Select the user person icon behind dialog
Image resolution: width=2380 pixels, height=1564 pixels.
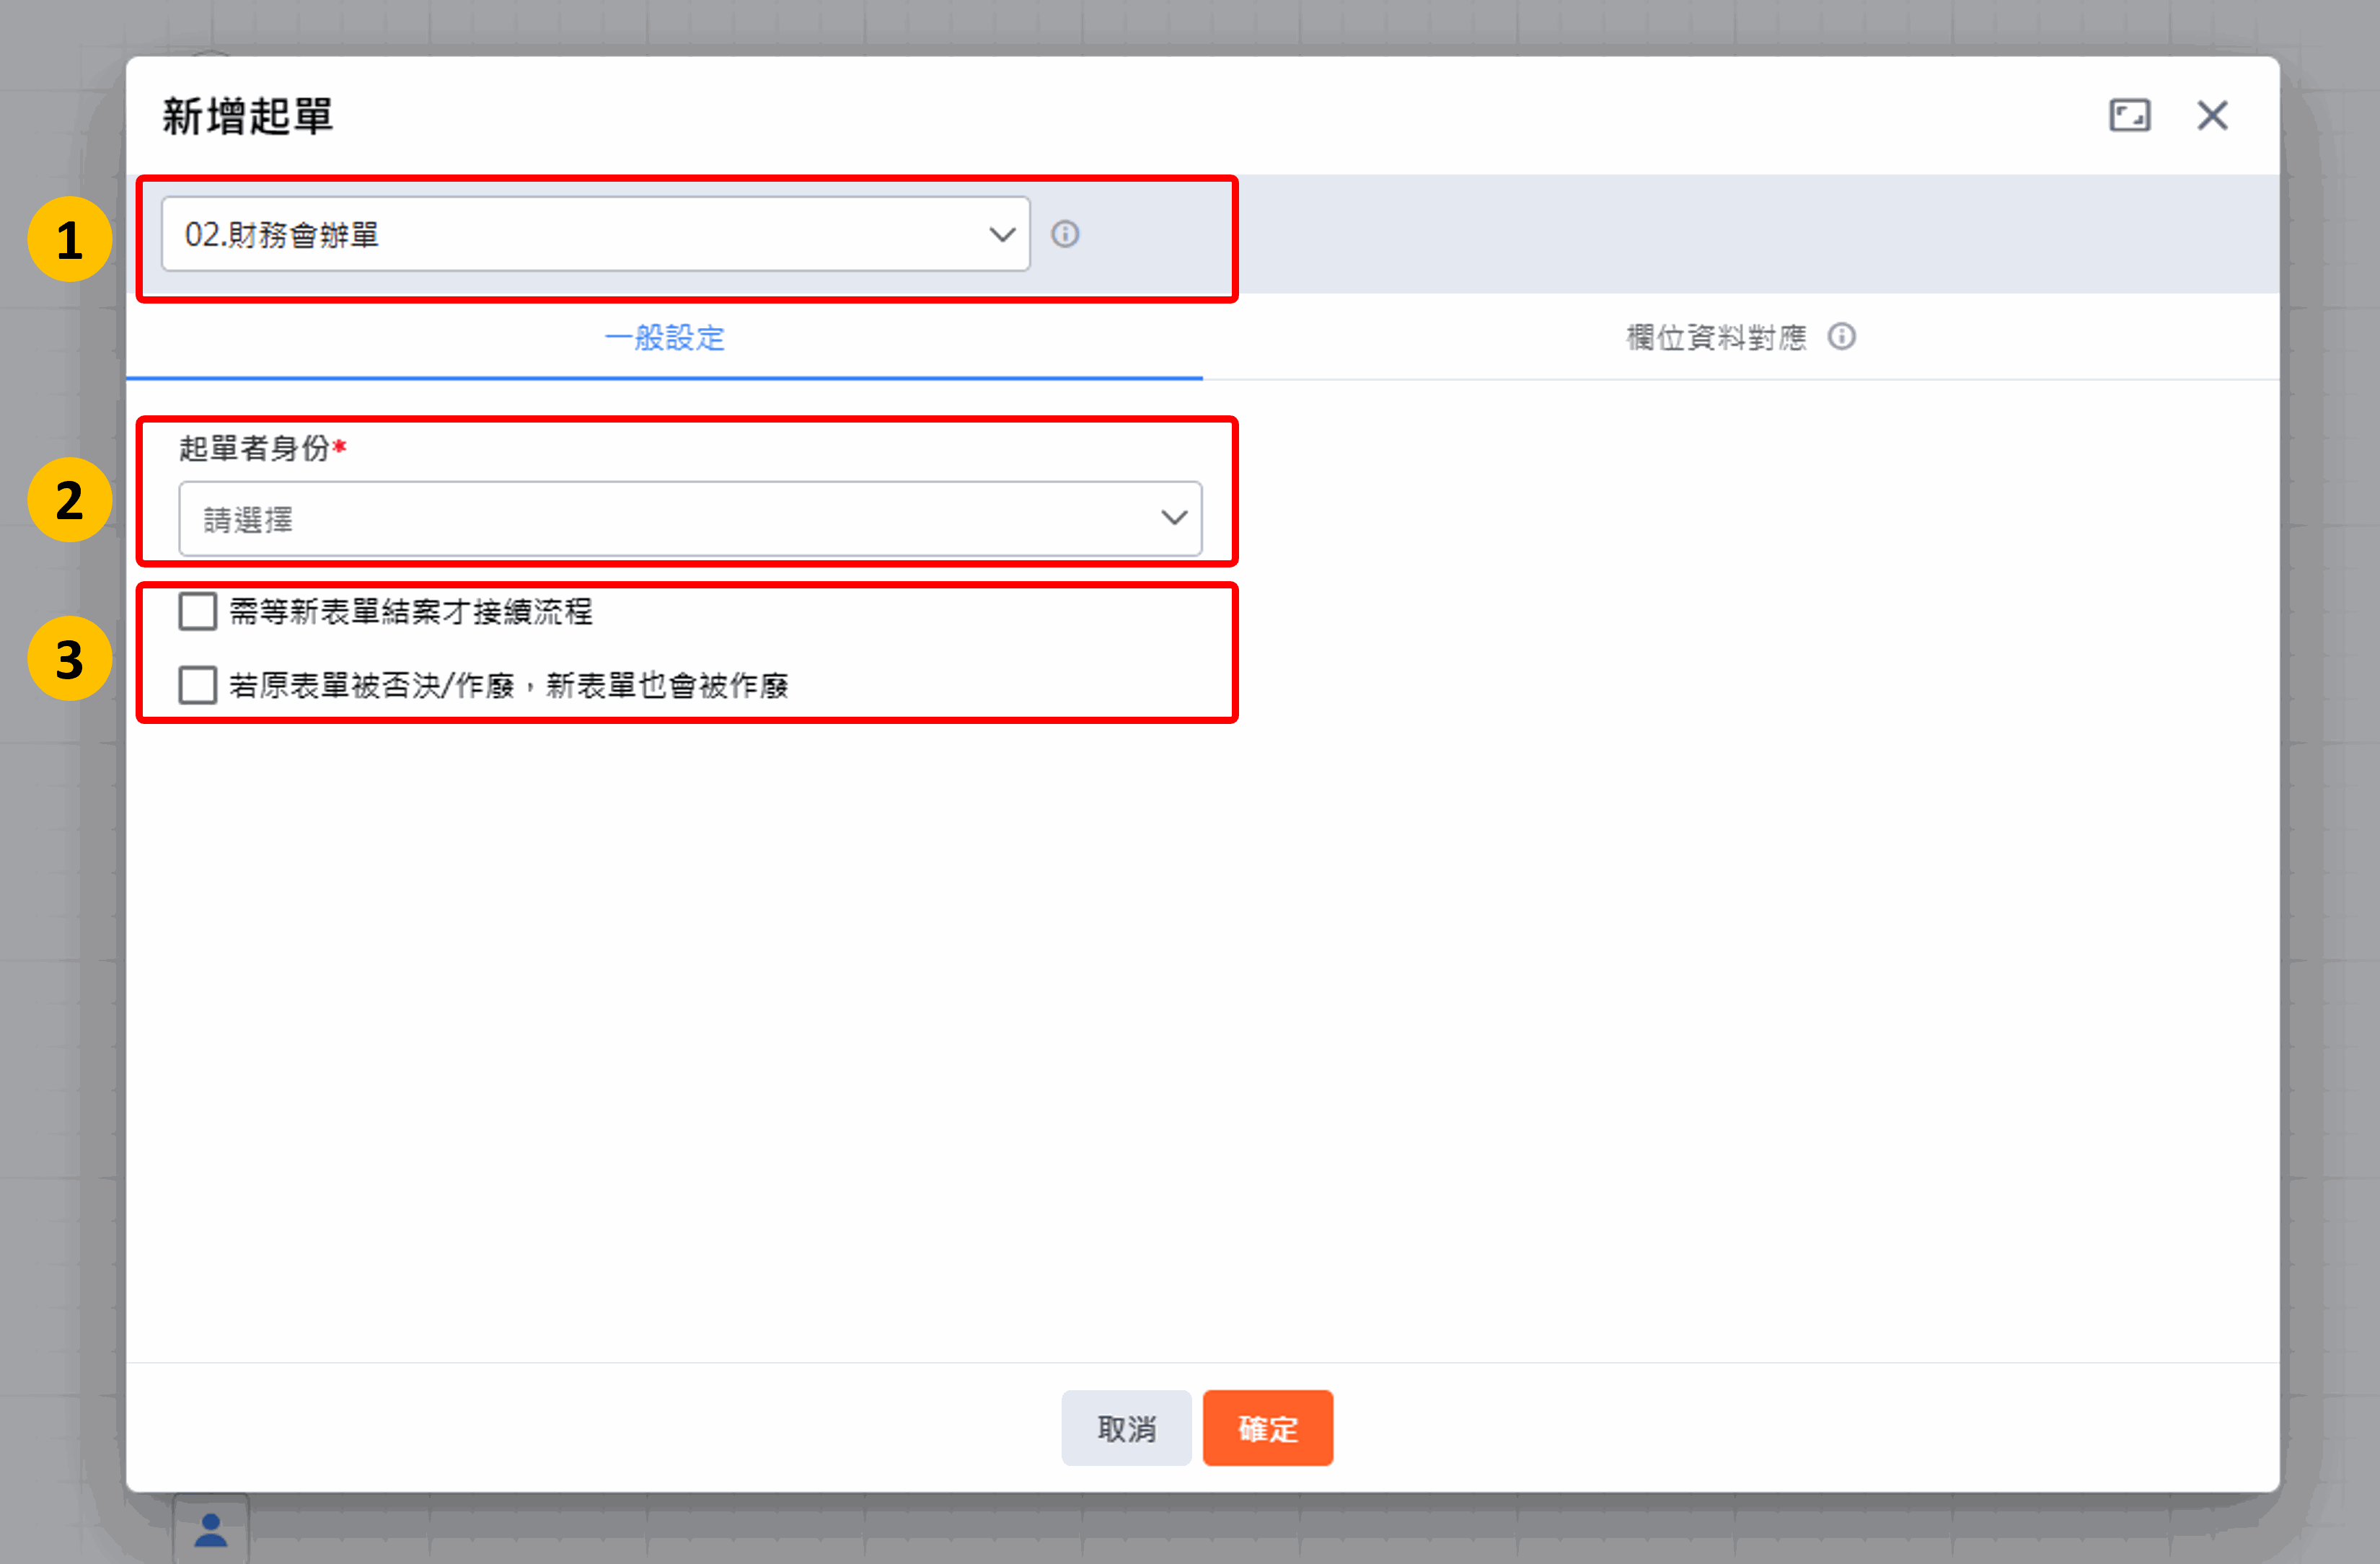pyautogui.click(x=210, y=1530)
